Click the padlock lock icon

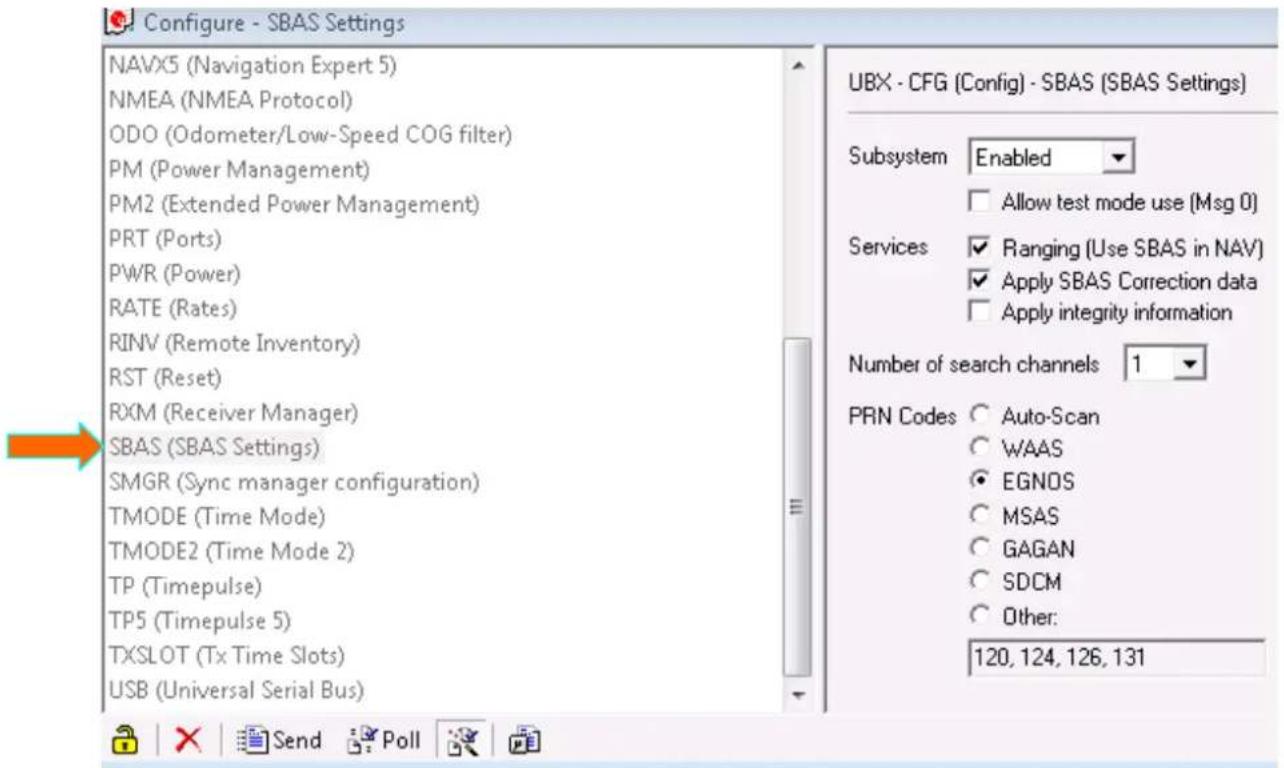[x=125, y=740]
